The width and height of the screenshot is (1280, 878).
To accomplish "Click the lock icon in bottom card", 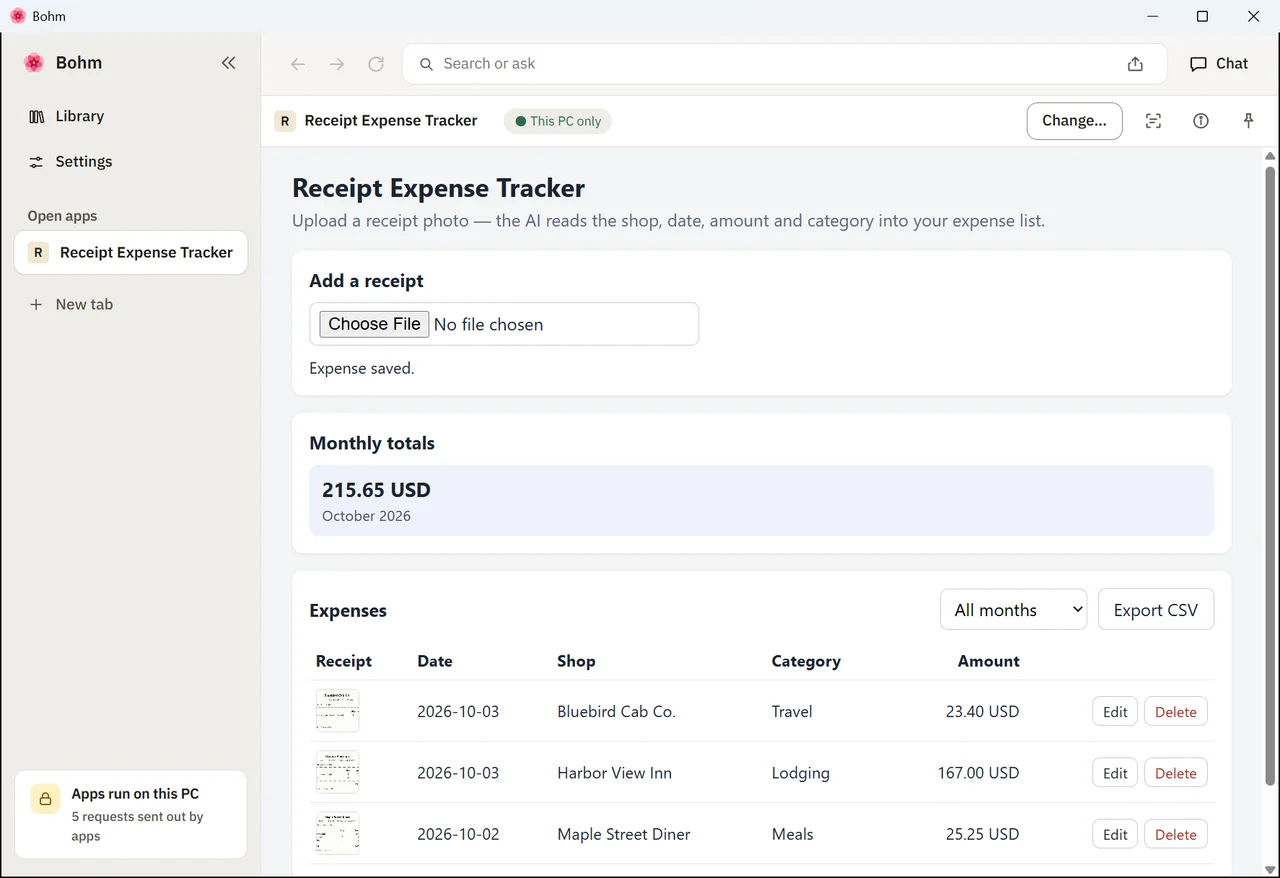I will [45, 799].
